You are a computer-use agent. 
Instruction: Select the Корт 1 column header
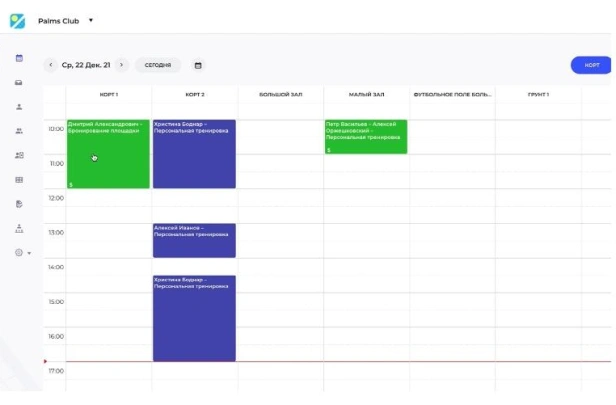click(x=108, y=95)
